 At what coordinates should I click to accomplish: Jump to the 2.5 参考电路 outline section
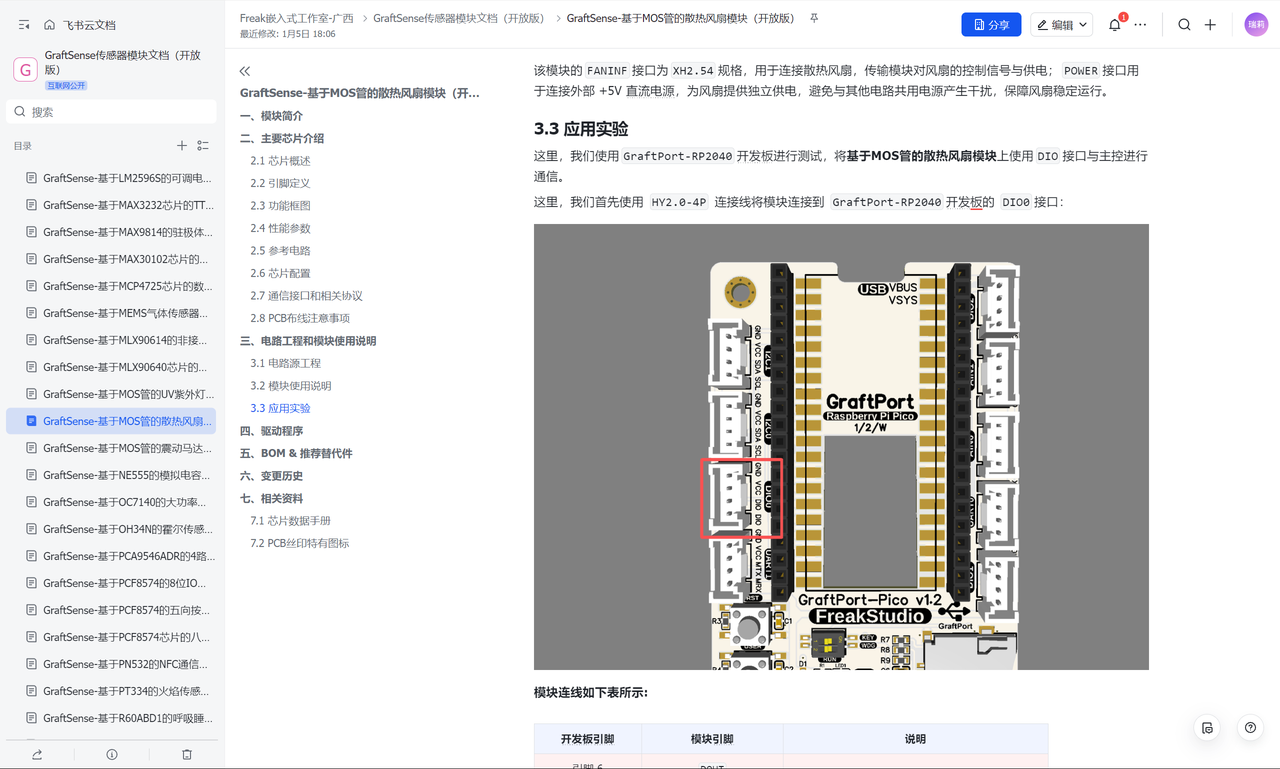click(x=280, y=251)
